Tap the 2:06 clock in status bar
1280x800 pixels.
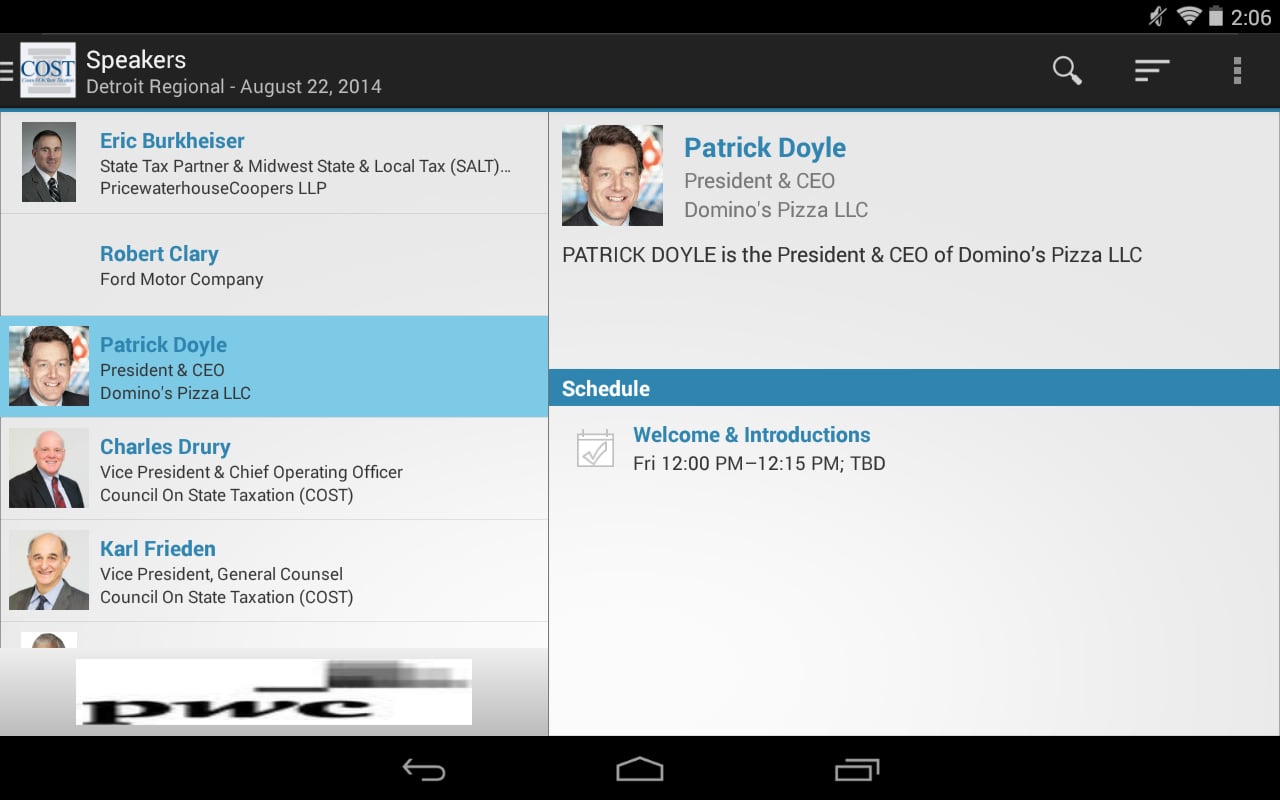[1251, 17]
